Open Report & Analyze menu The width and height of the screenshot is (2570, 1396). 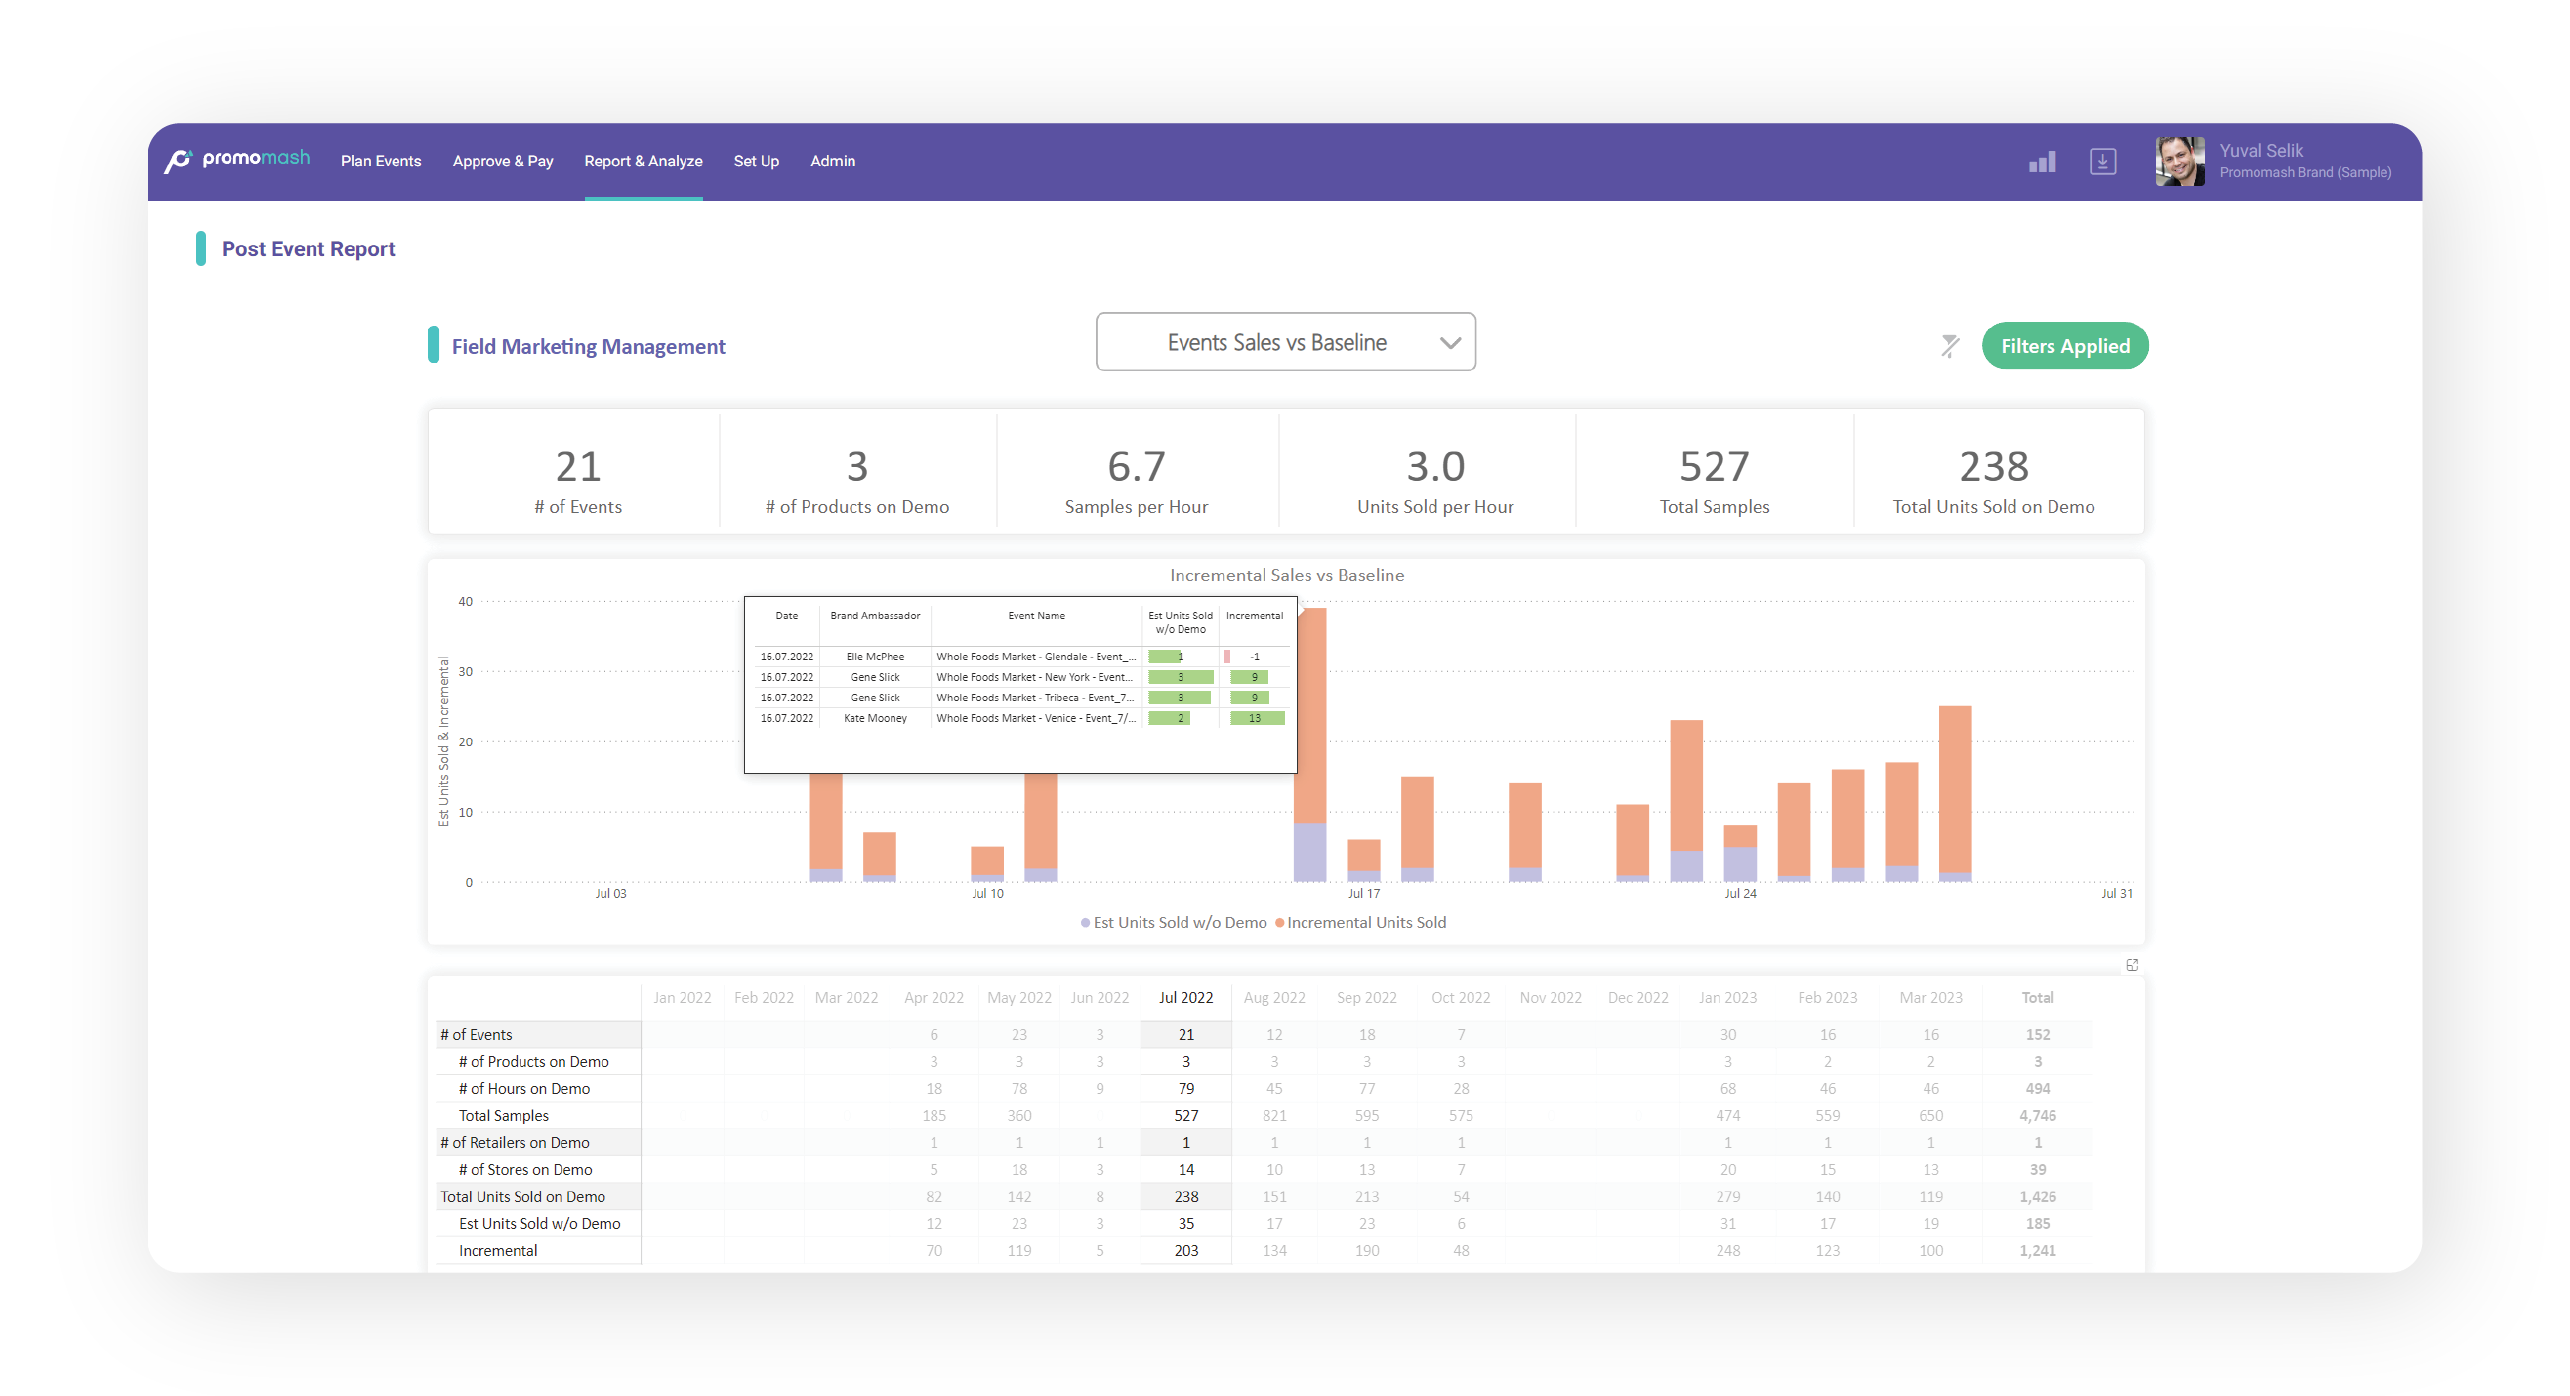644,161
